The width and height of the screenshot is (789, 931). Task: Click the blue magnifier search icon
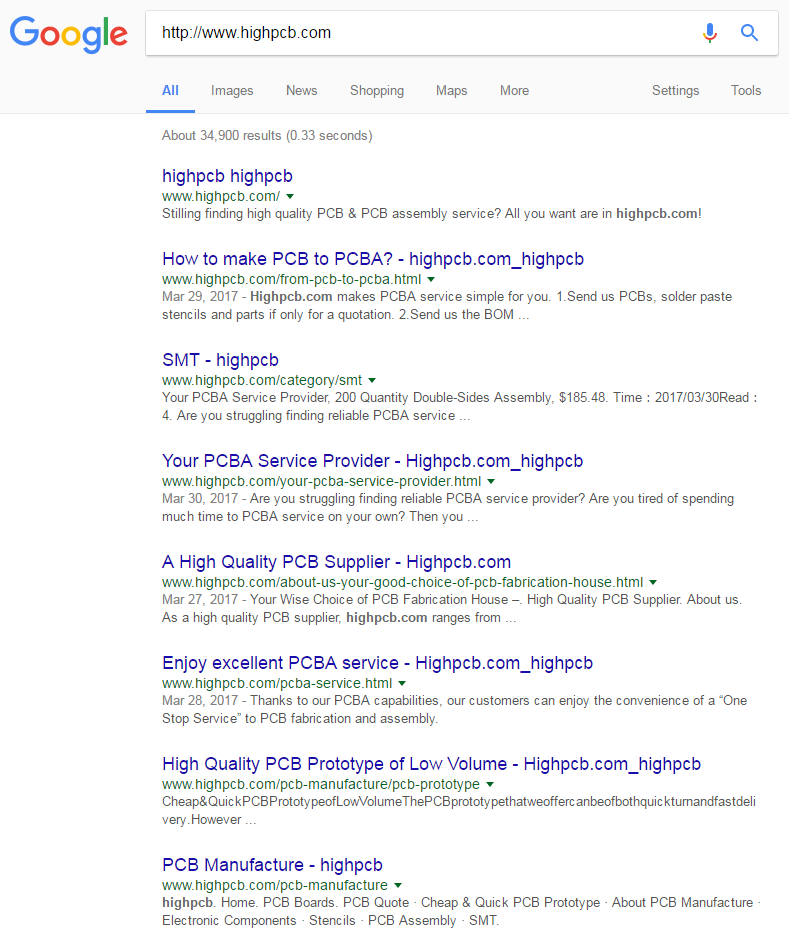[x=749, y=33]
